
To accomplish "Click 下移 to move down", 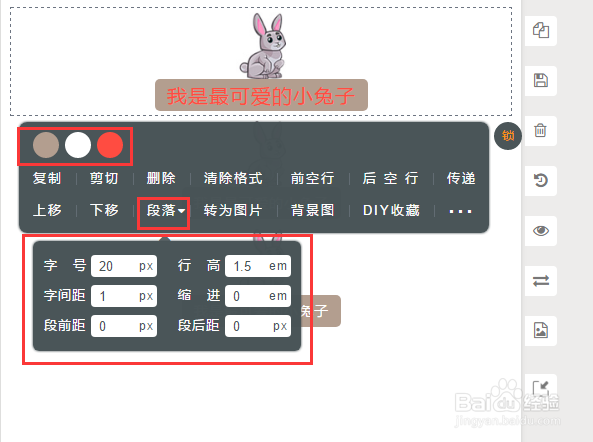I will 104,210.
